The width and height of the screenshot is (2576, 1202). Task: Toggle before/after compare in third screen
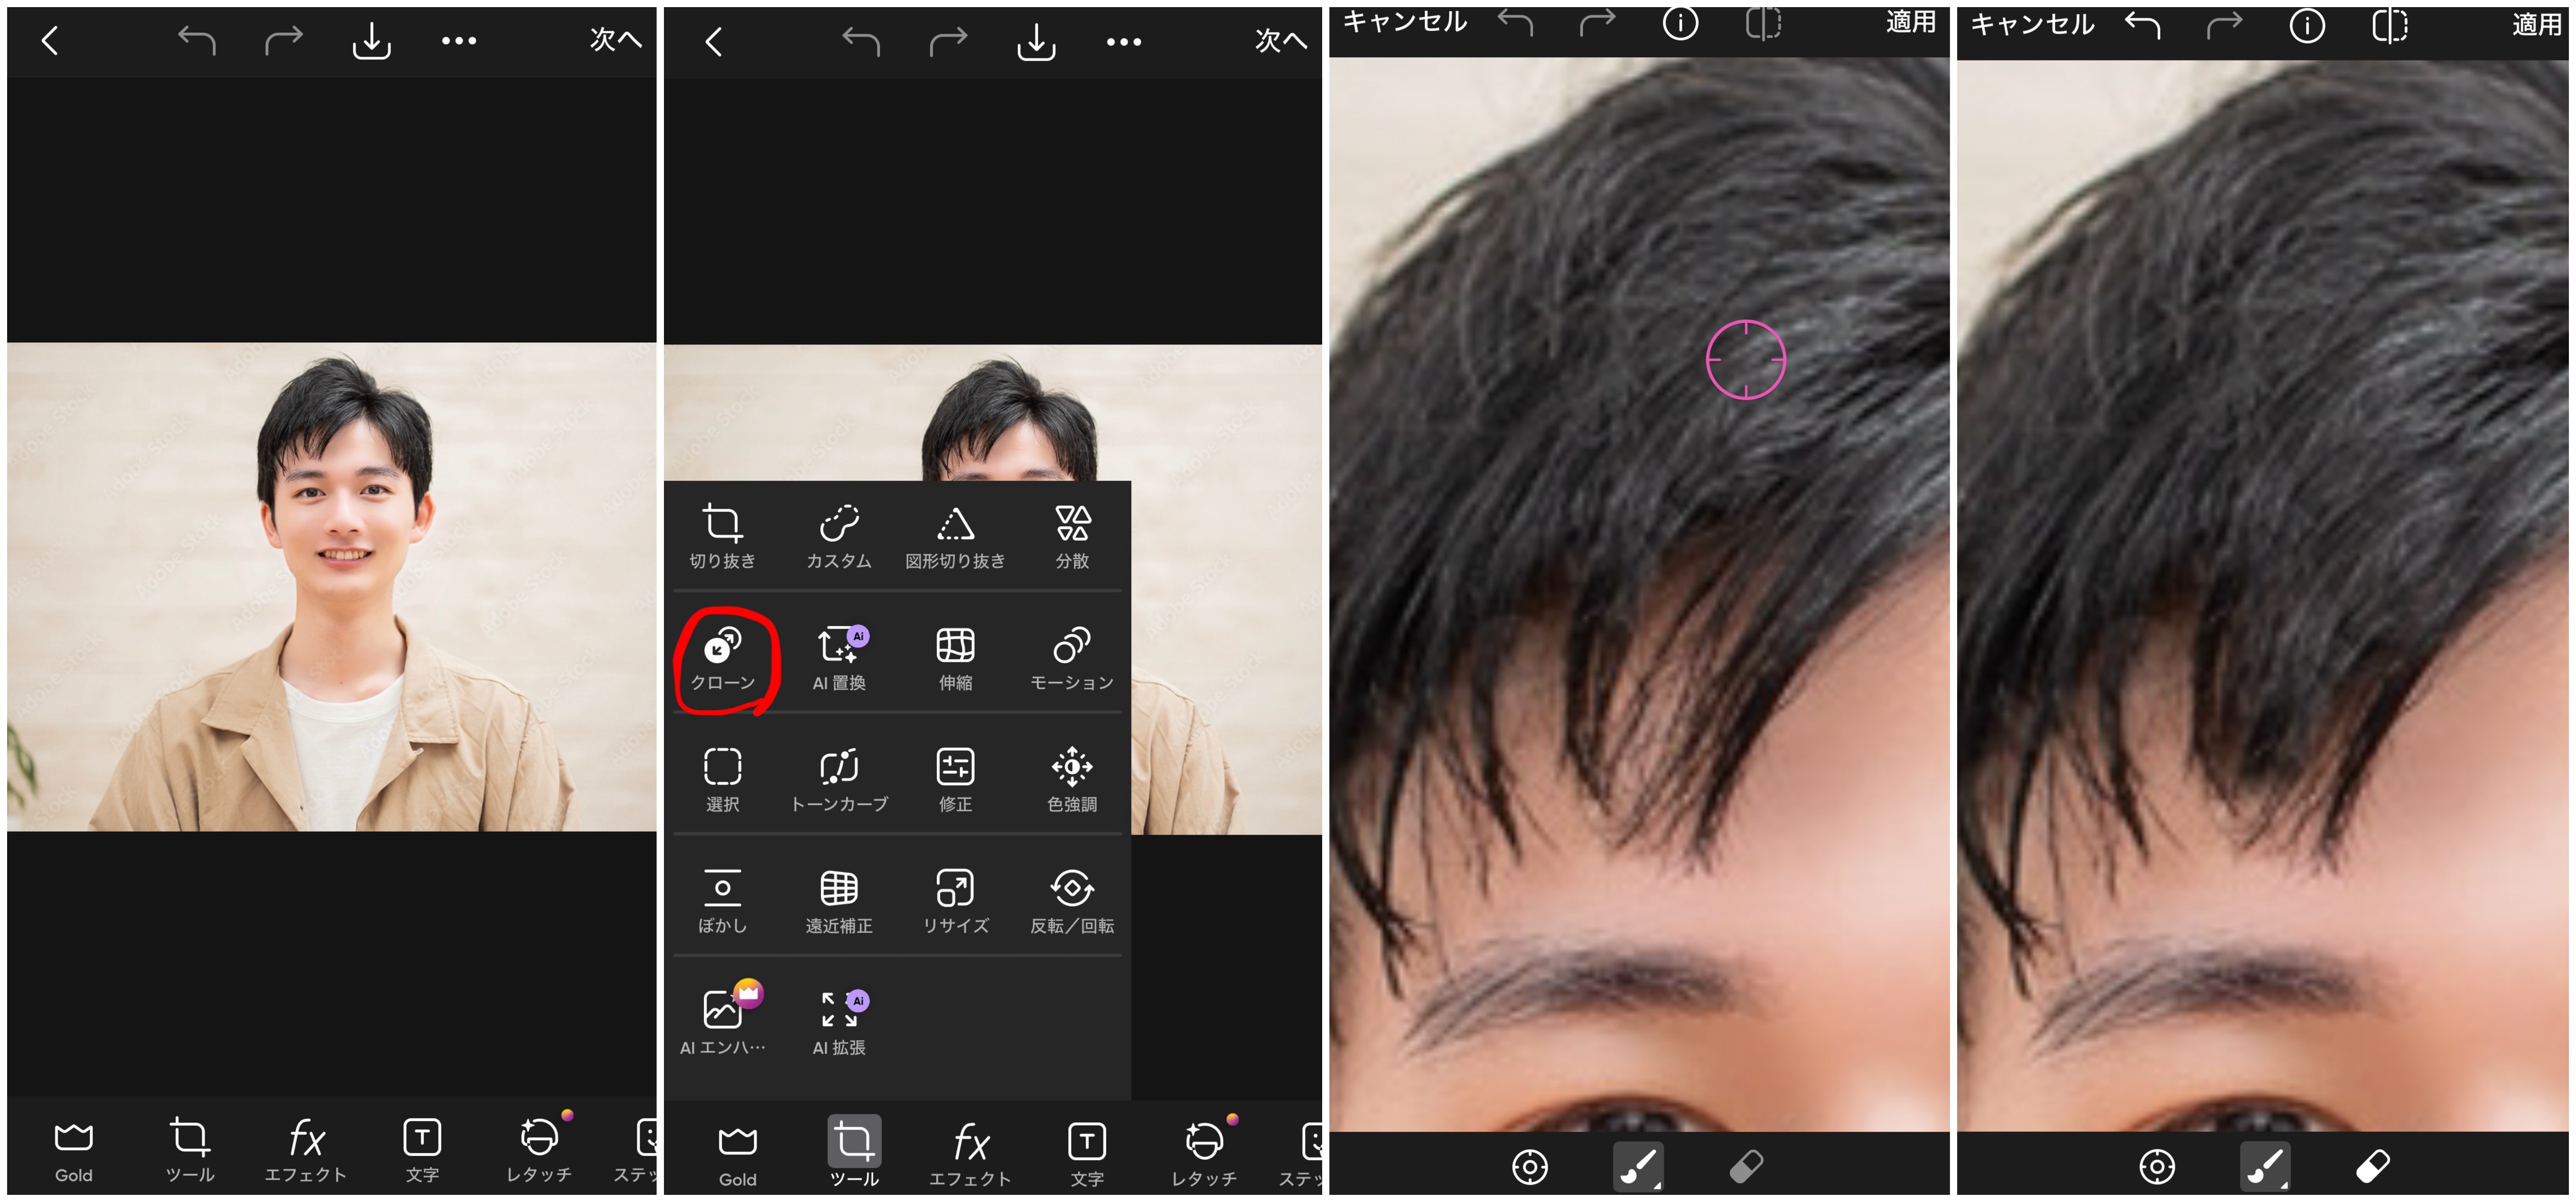pos(1764,22)
